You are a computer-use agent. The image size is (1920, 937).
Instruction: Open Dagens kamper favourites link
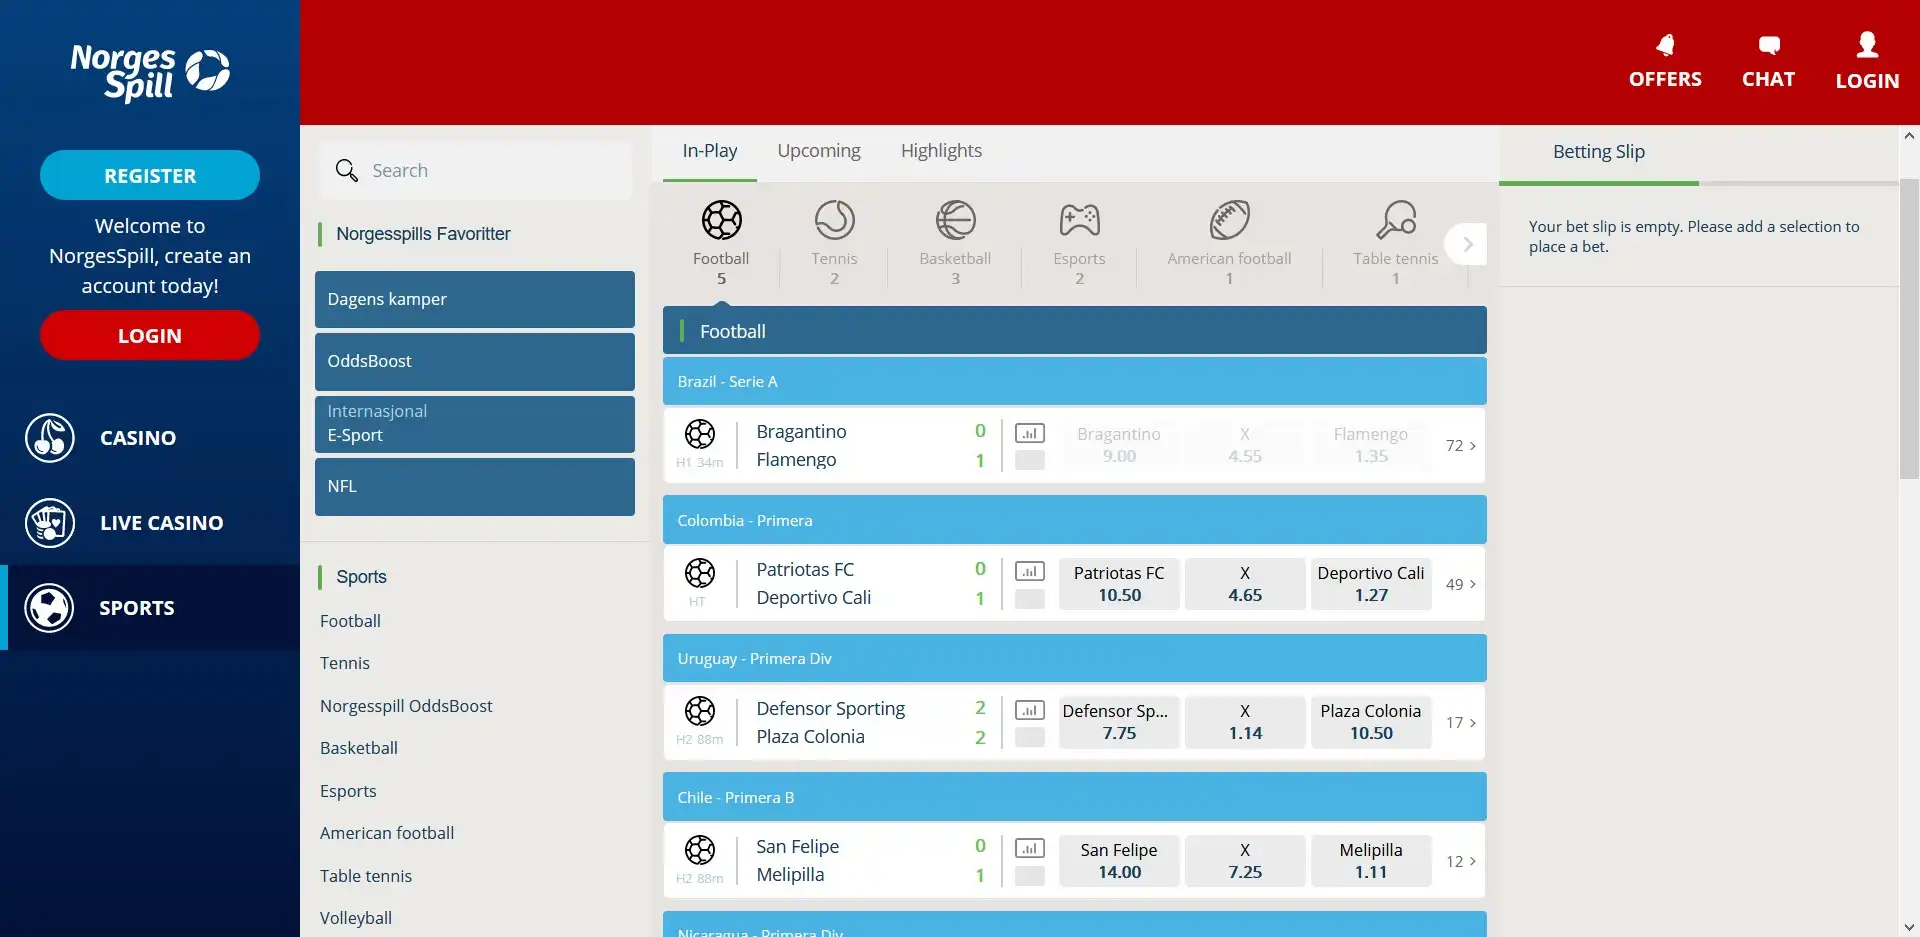tap(475, 299)
